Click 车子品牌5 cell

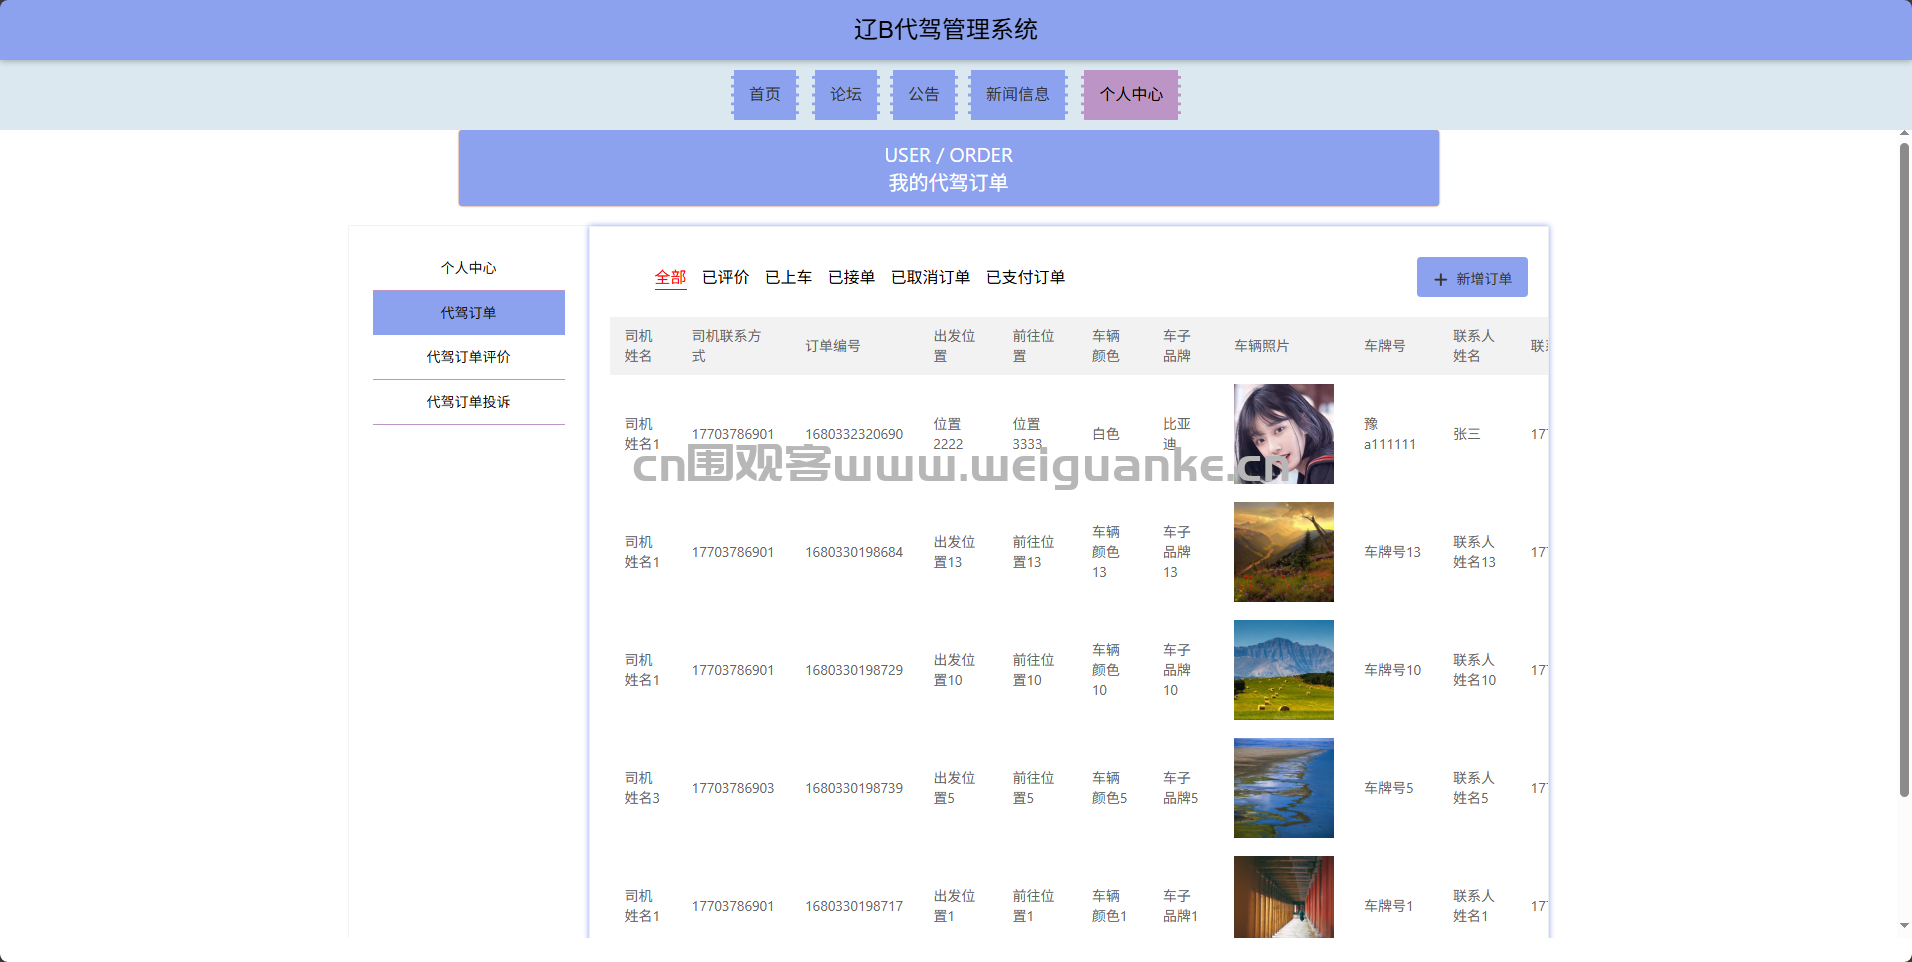point(1180,788)
